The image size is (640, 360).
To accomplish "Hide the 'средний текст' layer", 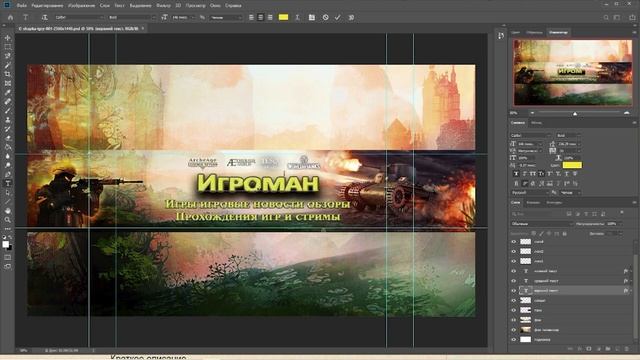I will tap(513, 281).
